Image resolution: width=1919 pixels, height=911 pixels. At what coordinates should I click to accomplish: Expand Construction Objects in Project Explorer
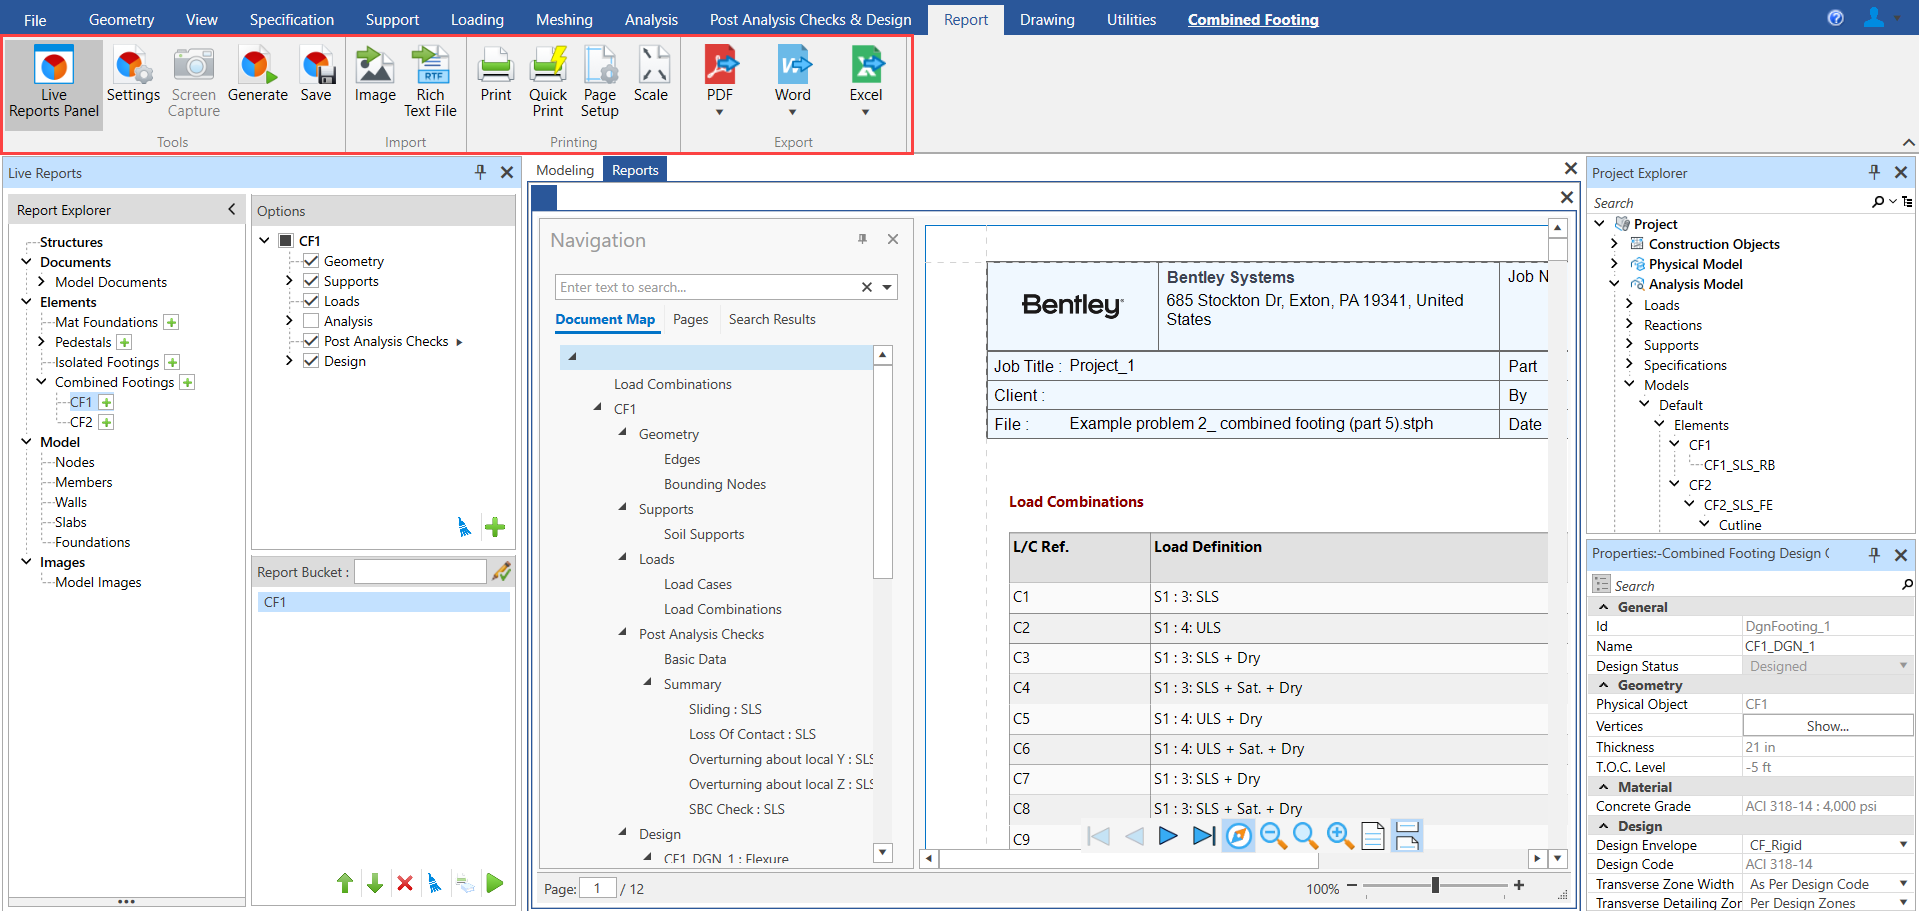coord(1614,244)
